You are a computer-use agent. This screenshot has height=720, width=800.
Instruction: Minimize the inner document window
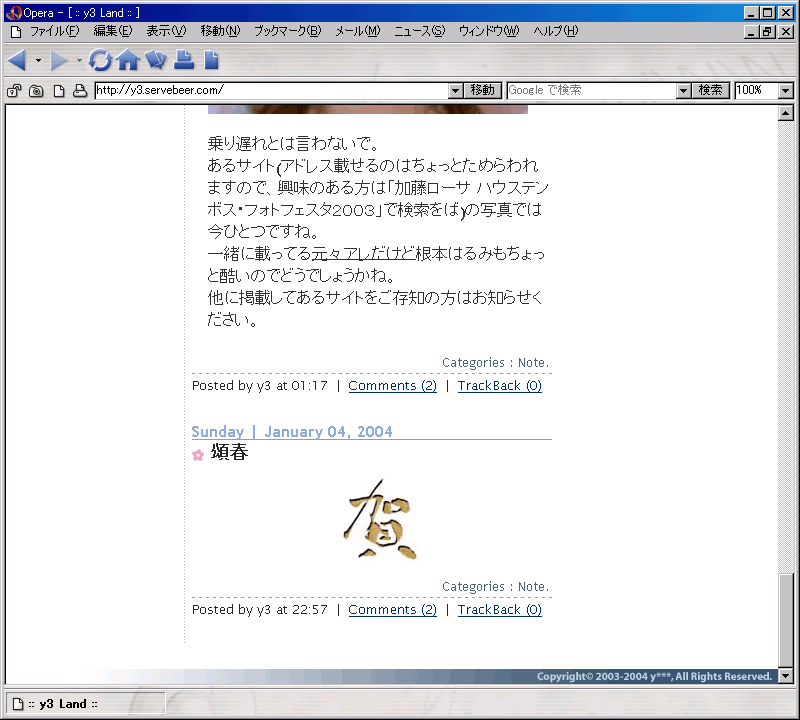click(751, 32)
